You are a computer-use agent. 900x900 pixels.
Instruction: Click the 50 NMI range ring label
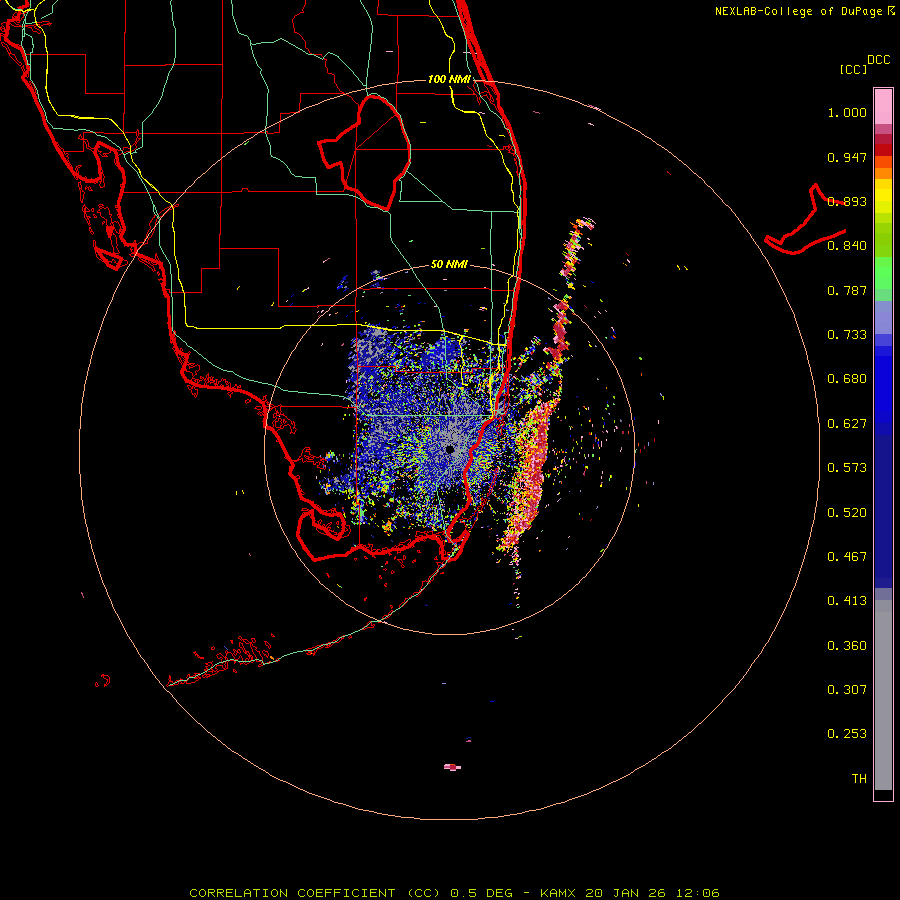(x=449, y=264)
